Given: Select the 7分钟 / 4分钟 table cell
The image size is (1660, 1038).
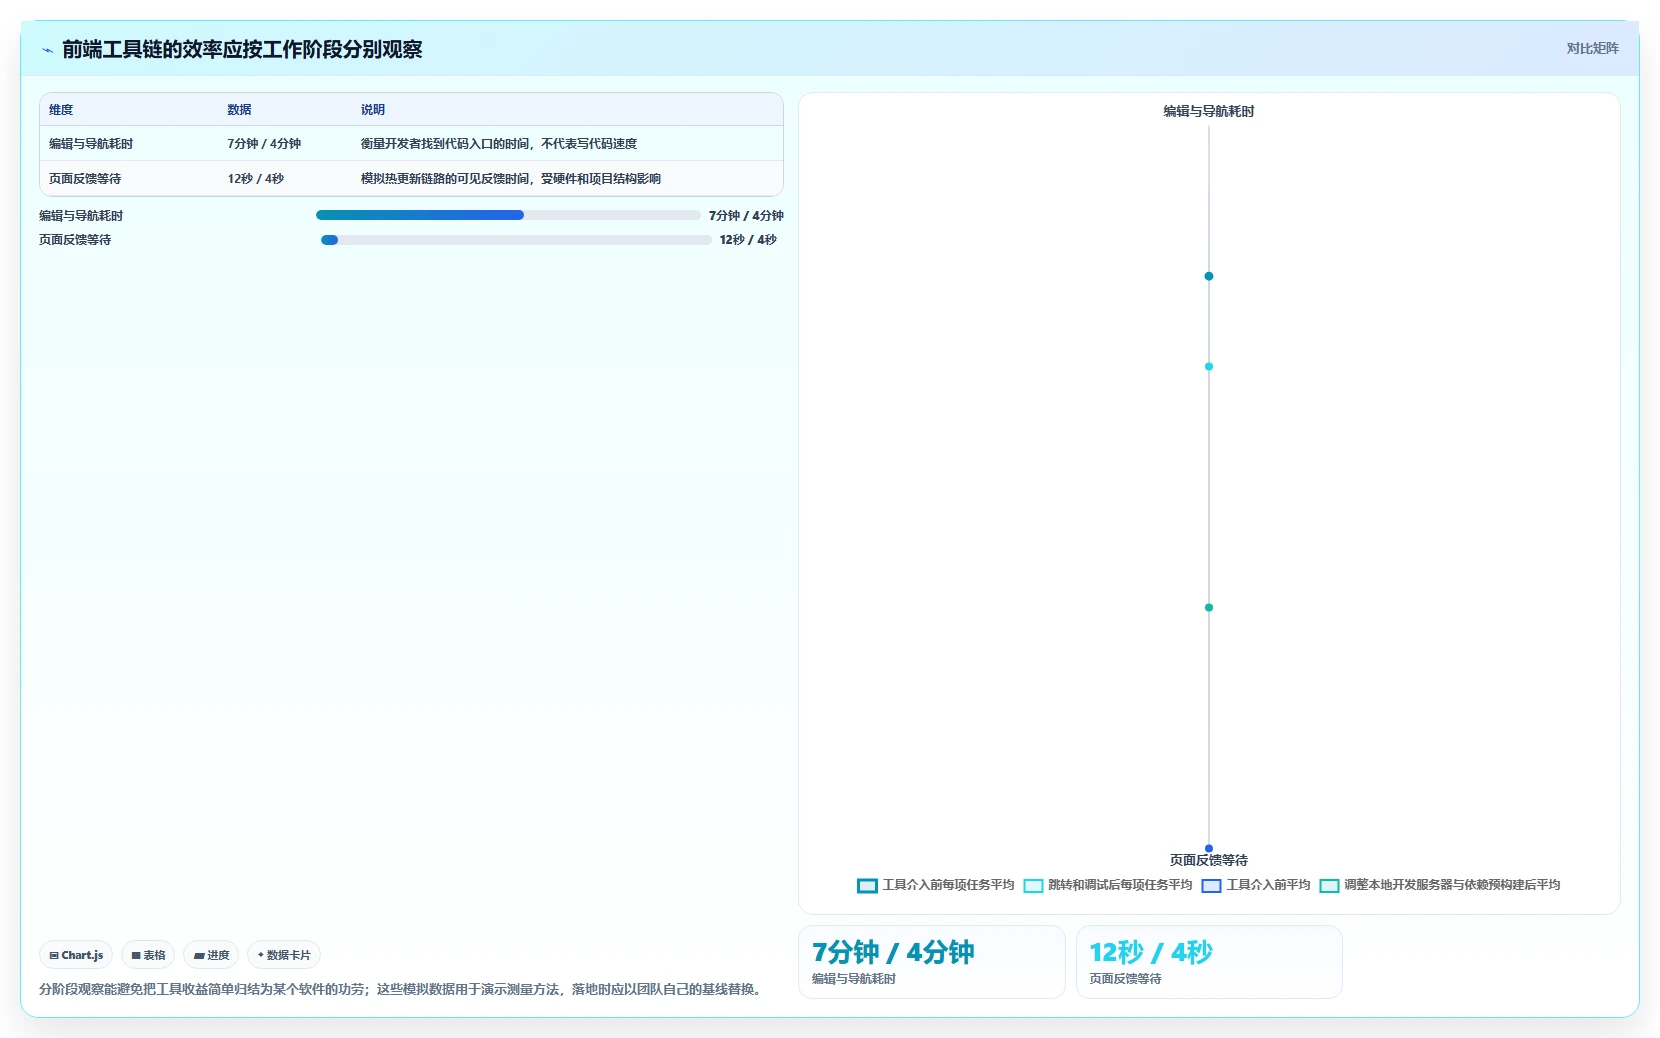Looking at the screenshot, I should 264,144.
